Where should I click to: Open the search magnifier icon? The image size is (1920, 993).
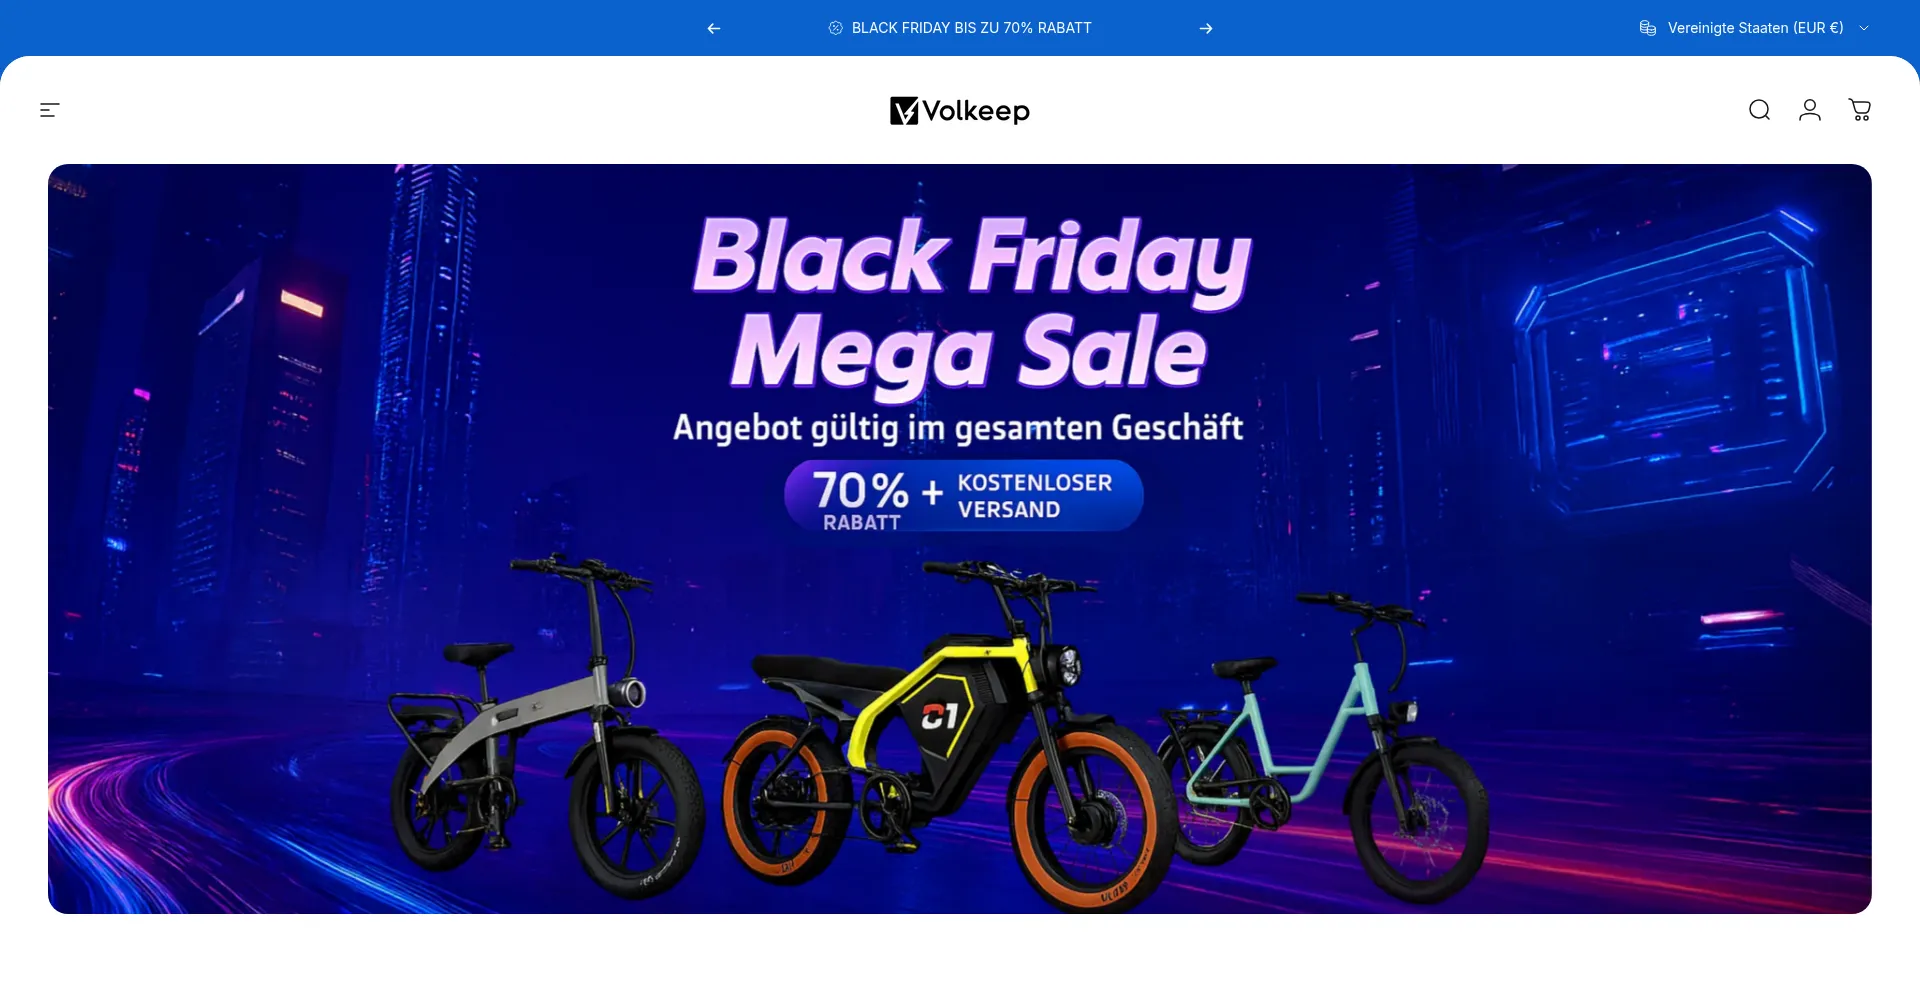1759,110
